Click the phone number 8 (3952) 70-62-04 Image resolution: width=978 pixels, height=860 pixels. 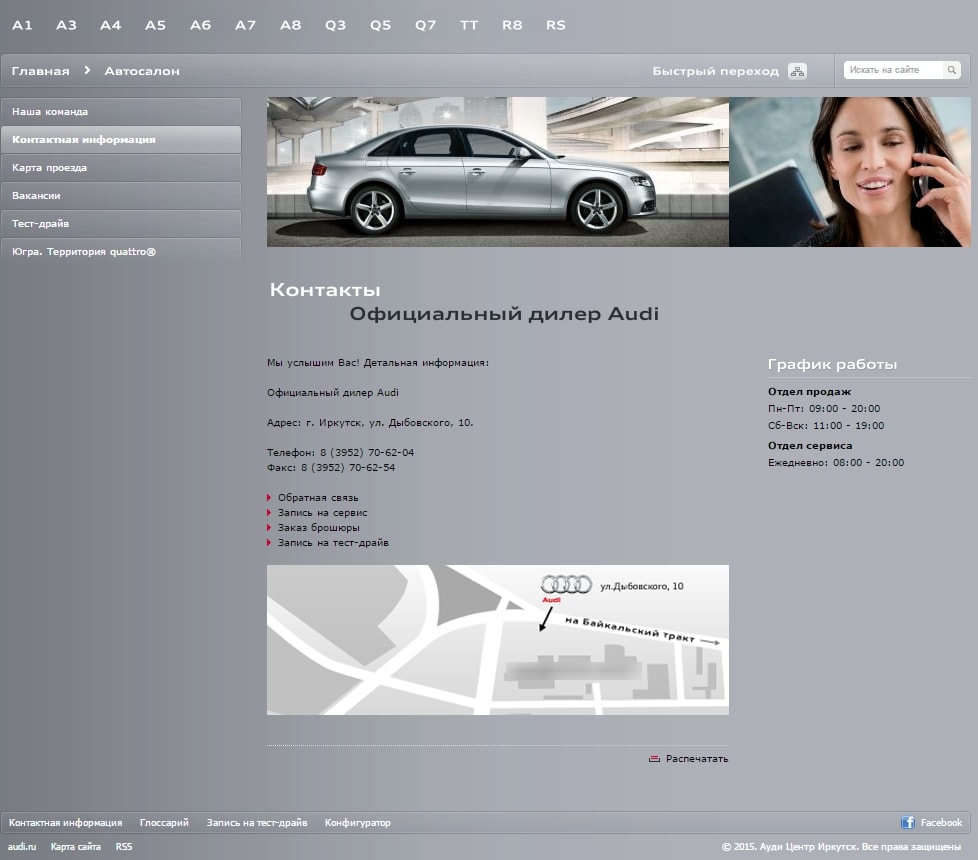click(367, 453)
